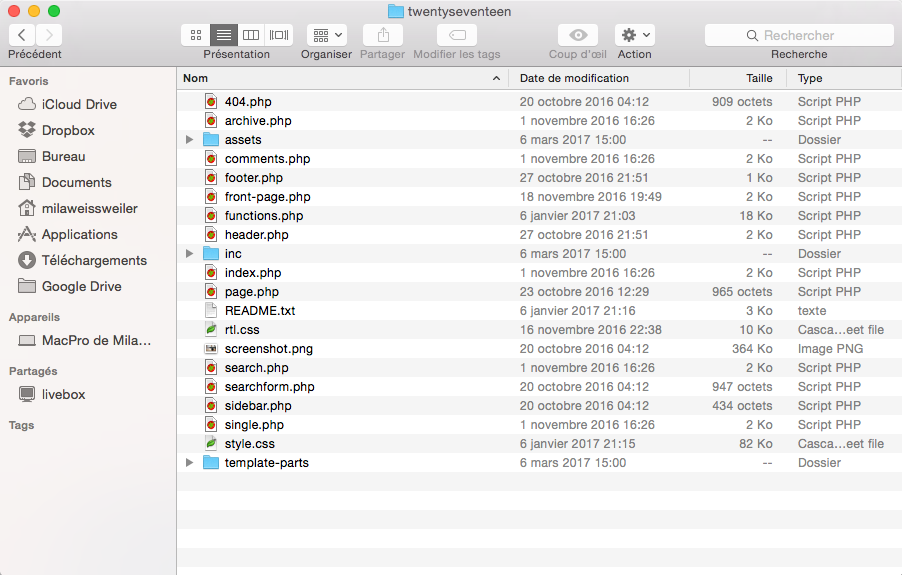Switch to icon view presentation
The image size is (902, 575).
(196, 35)
